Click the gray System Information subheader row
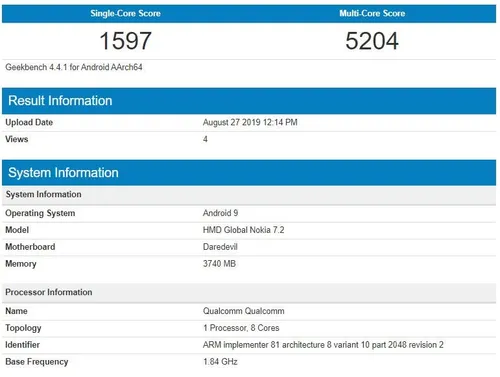This screenshot has height=377, width=500. (249, 195)
